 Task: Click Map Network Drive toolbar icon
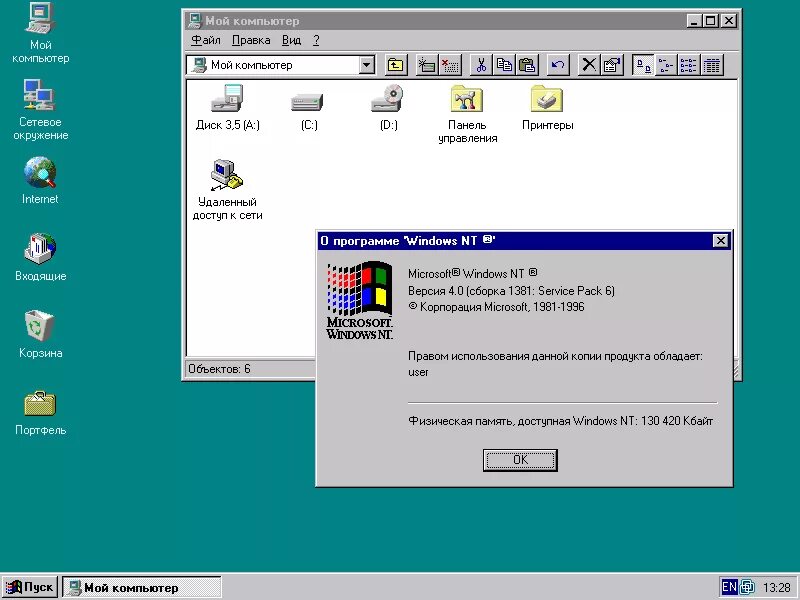tap(427, 65)
